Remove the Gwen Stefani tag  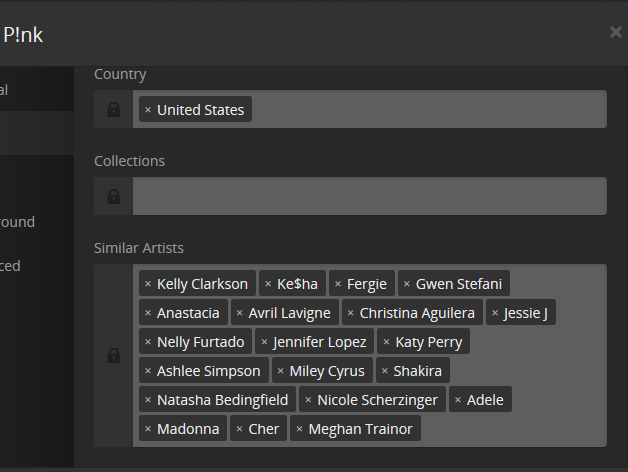click(x=407, y=284)
